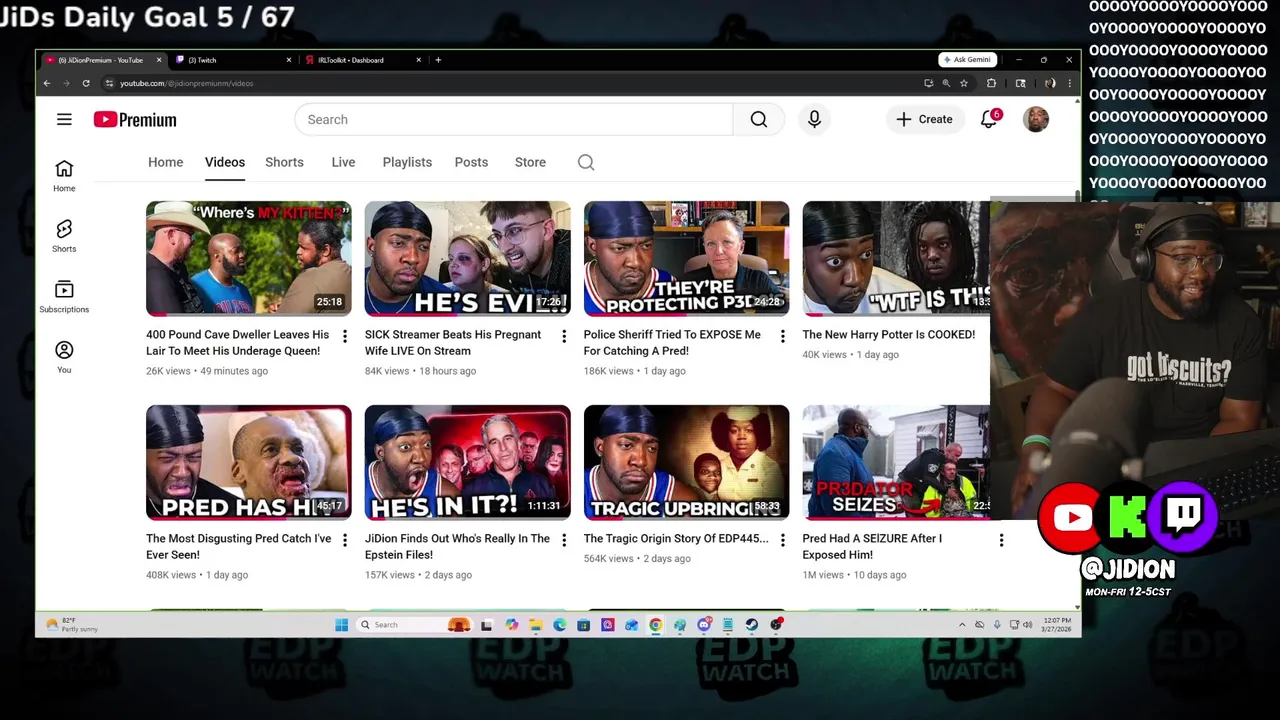
Task: Activate voice search microphone
Action: [814, 119]
